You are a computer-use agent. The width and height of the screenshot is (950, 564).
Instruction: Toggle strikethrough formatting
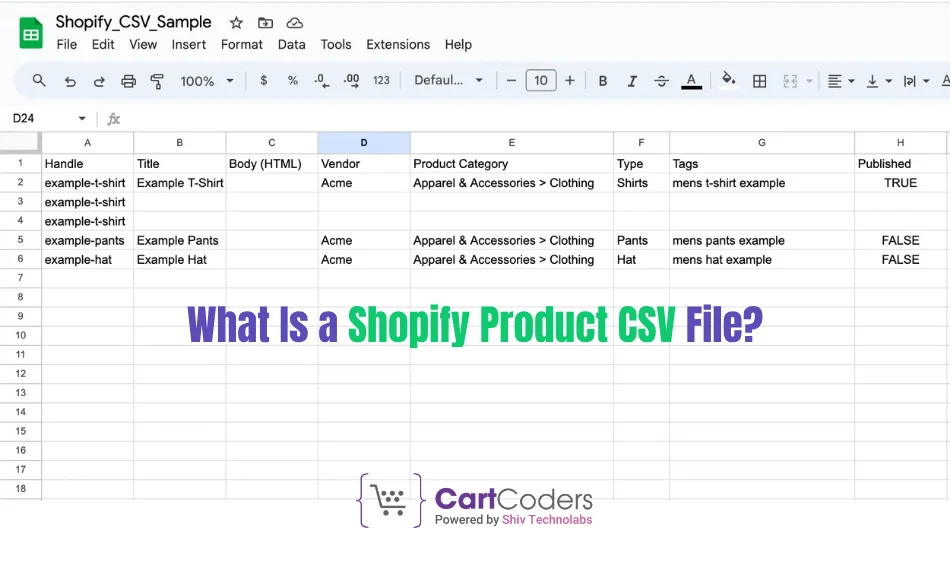tap(661, 81)
